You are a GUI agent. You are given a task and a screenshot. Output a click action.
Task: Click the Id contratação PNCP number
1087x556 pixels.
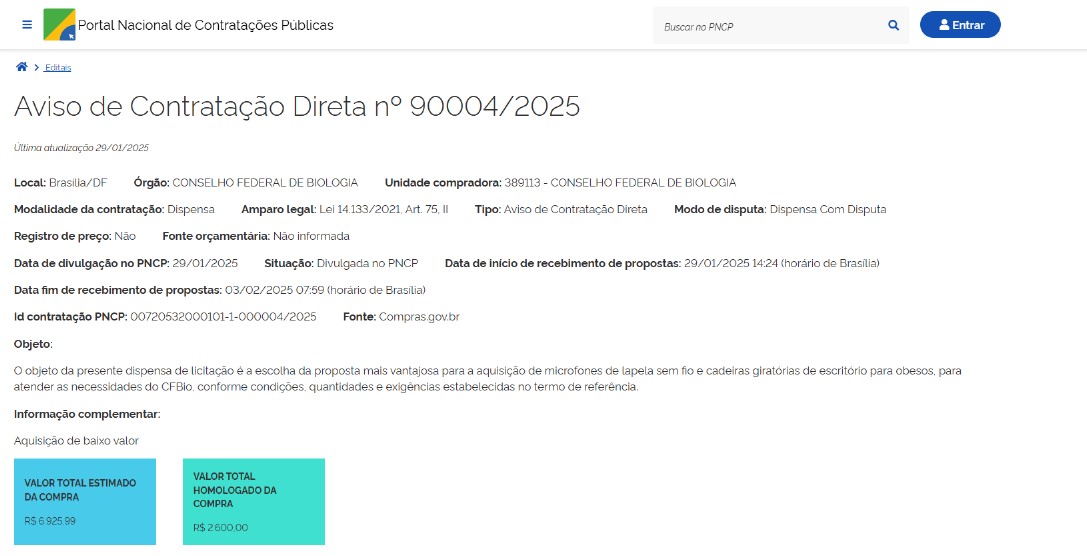pyautogui.click(x=223, y=317)
